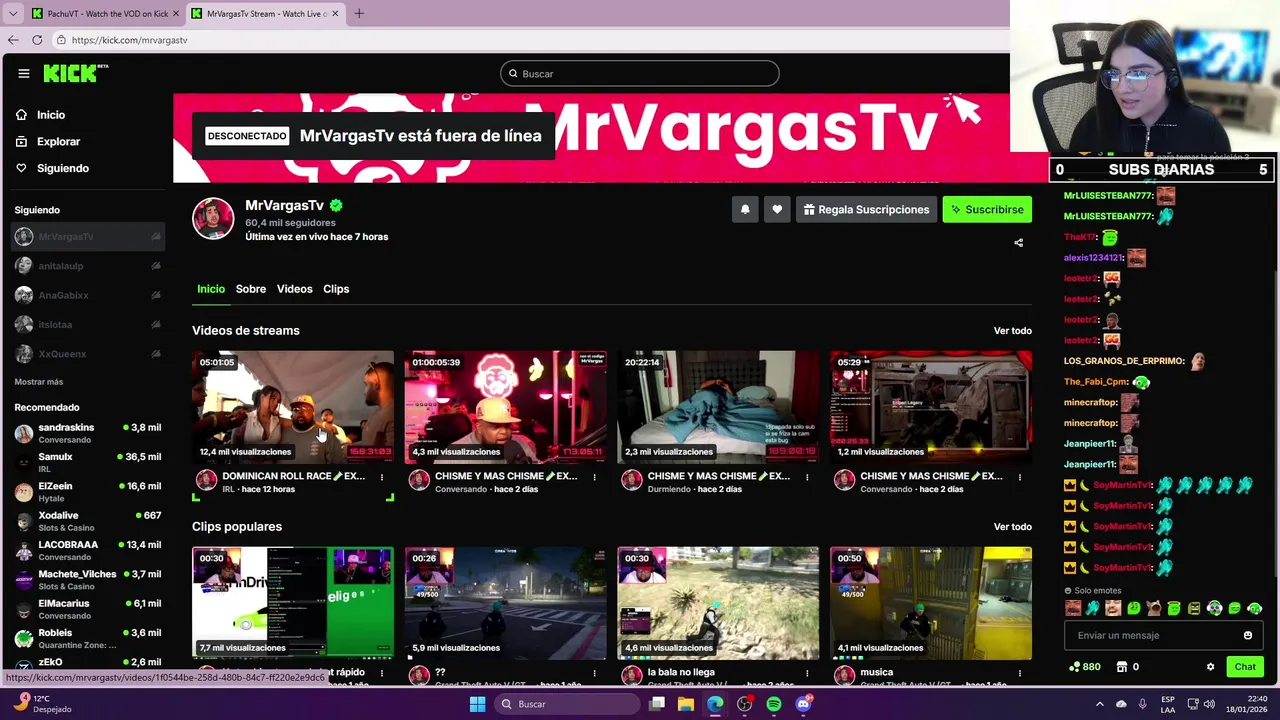Toggle Solo emotes mode

[1092, 591]
